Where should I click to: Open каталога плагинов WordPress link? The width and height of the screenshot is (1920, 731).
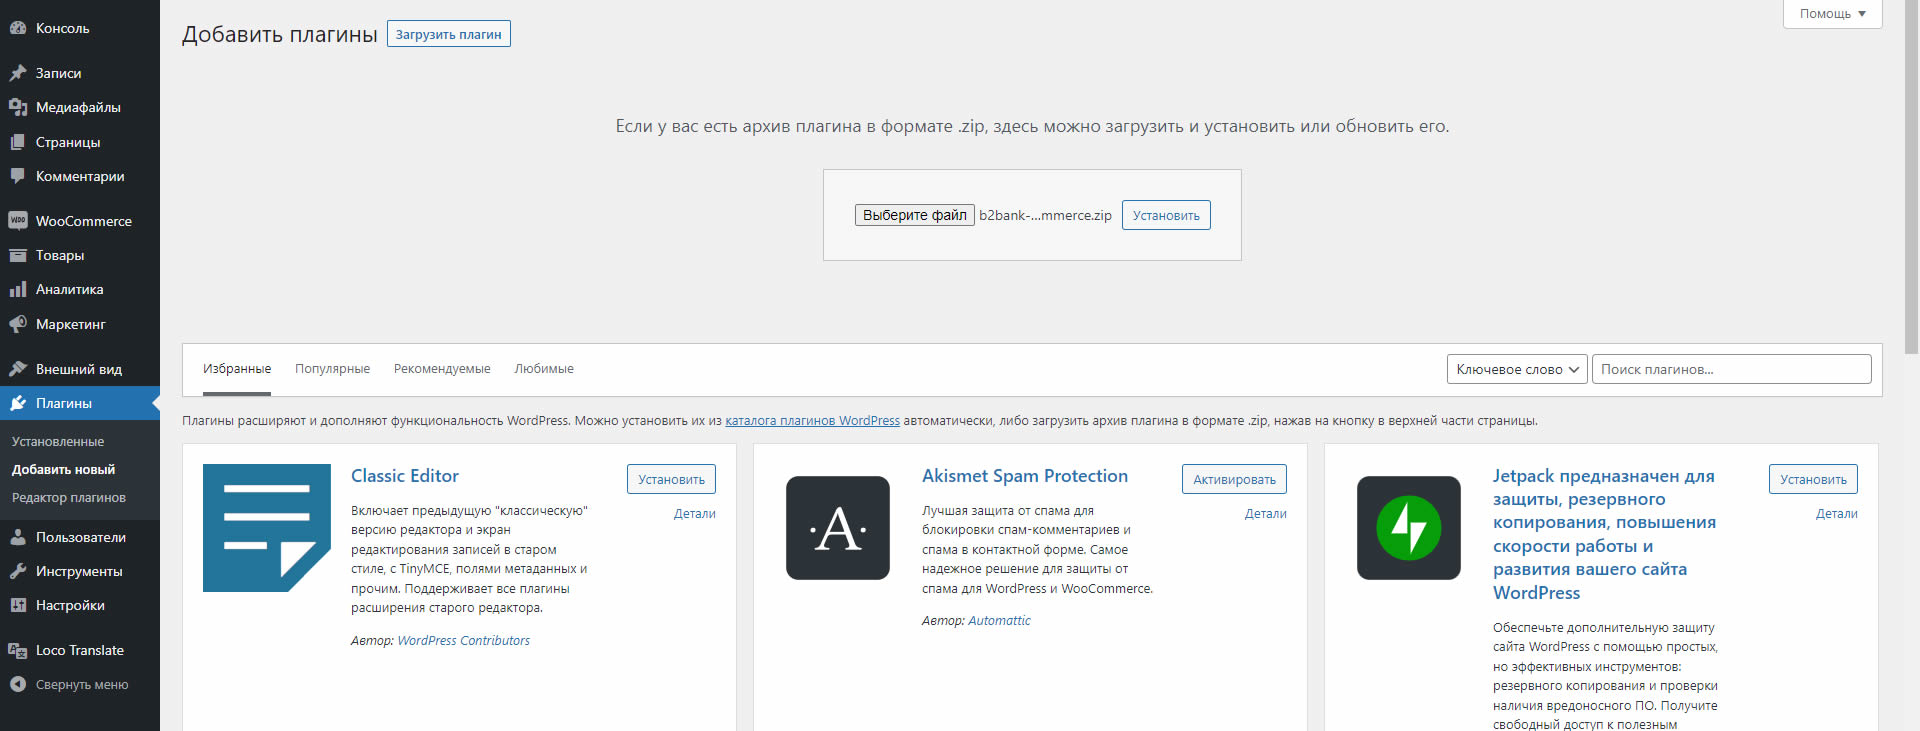[812, 421]
